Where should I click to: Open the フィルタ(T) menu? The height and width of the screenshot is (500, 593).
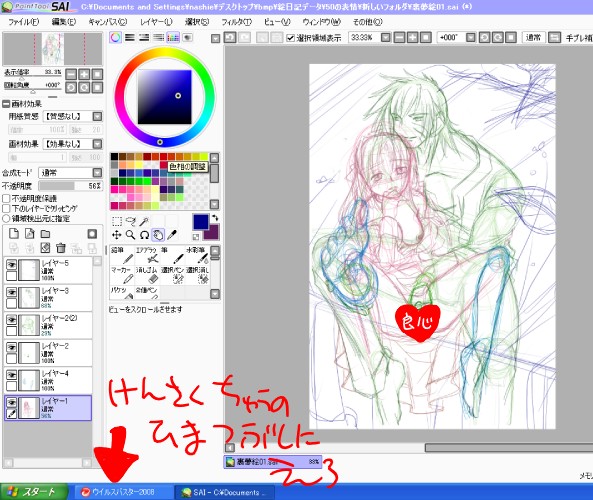pos(236,22)
